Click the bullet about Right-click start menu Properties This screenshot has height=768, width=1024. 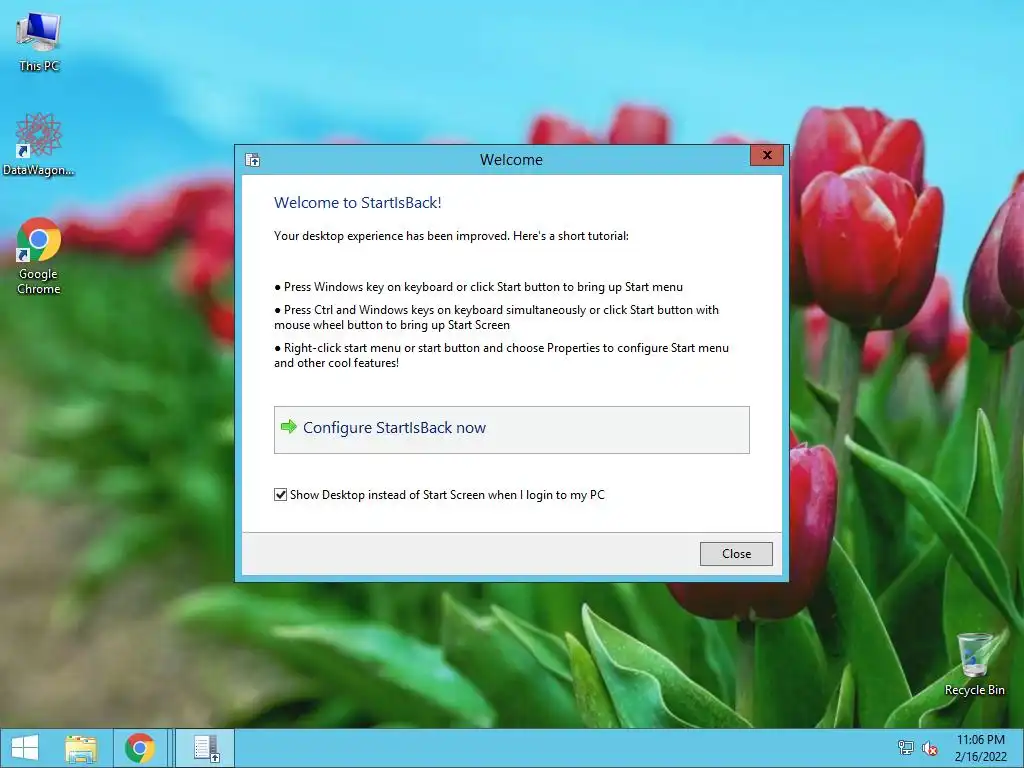coord(502,355)
